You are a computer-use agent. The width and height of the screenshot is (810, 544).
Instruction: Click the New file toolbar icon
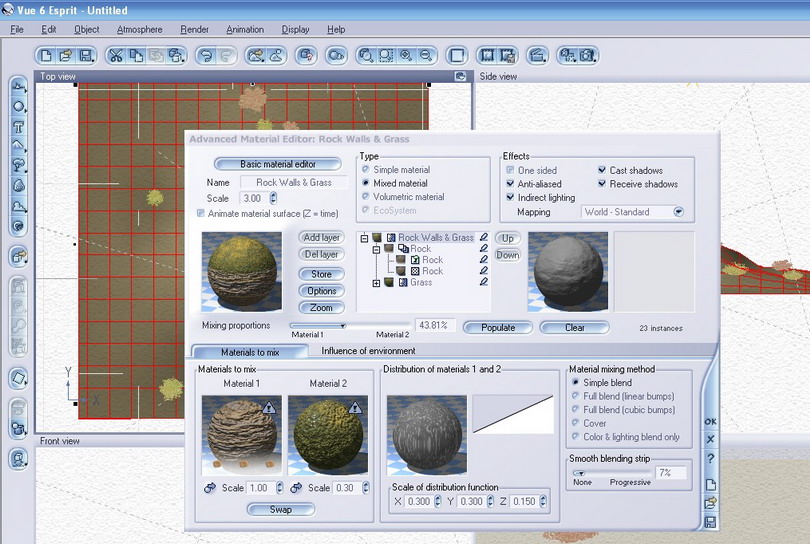[46, 55]
